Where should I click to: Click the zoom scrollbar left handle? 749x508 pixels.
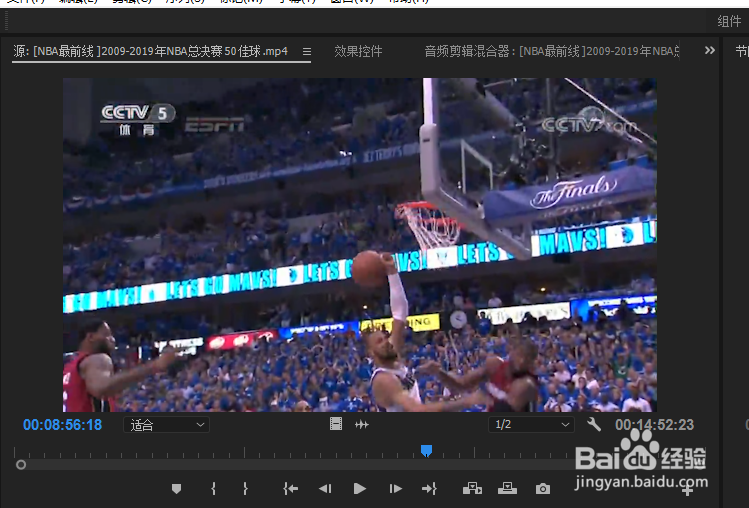21,465
